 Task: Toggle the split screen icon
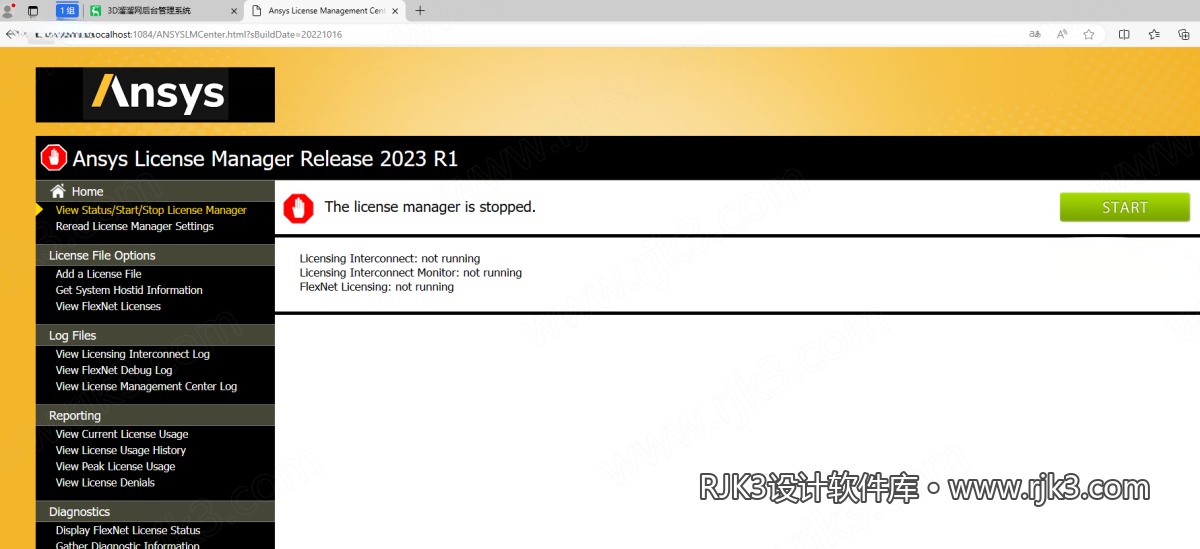(1124, 34)
